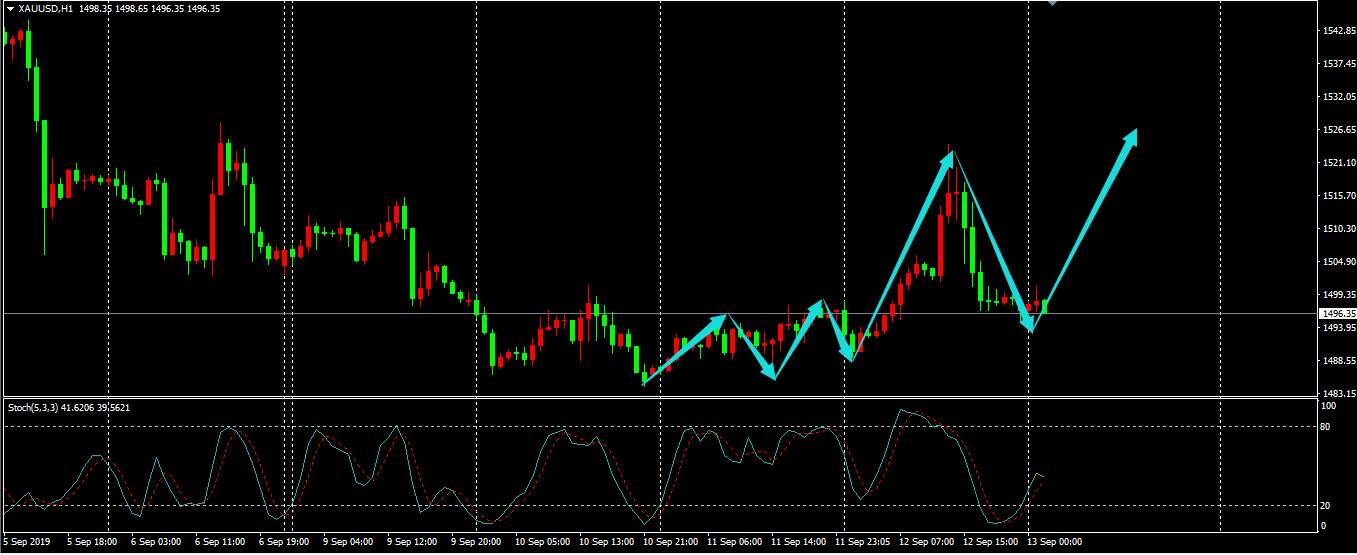Viewport: 1357px width, 555px height.
Task: Click the 11 Sep 06:00 time label
Action: pyautogui.click(x=734, y=542)
